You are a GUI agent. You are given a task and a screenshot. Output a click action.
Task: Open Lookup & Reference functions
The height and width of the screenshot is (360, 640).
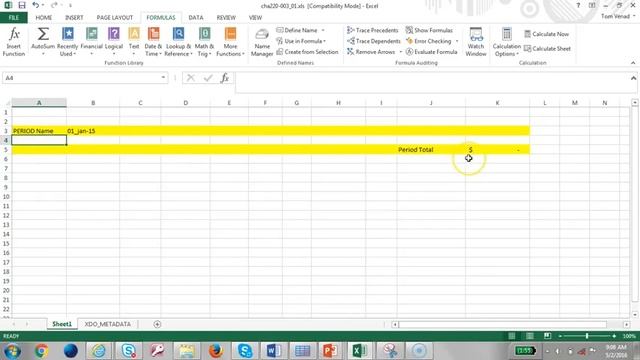(x=178, y=41)
